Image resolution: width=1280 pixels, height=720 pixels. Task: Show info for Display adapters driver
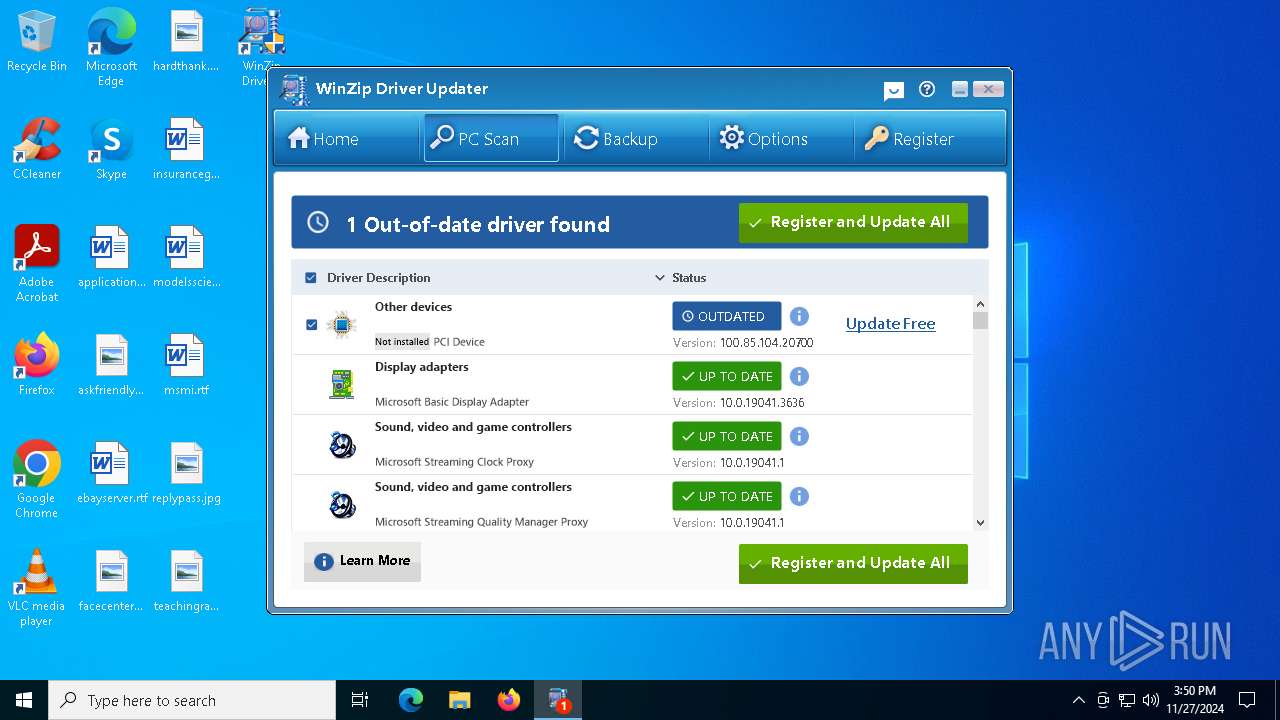click(799, 376)
